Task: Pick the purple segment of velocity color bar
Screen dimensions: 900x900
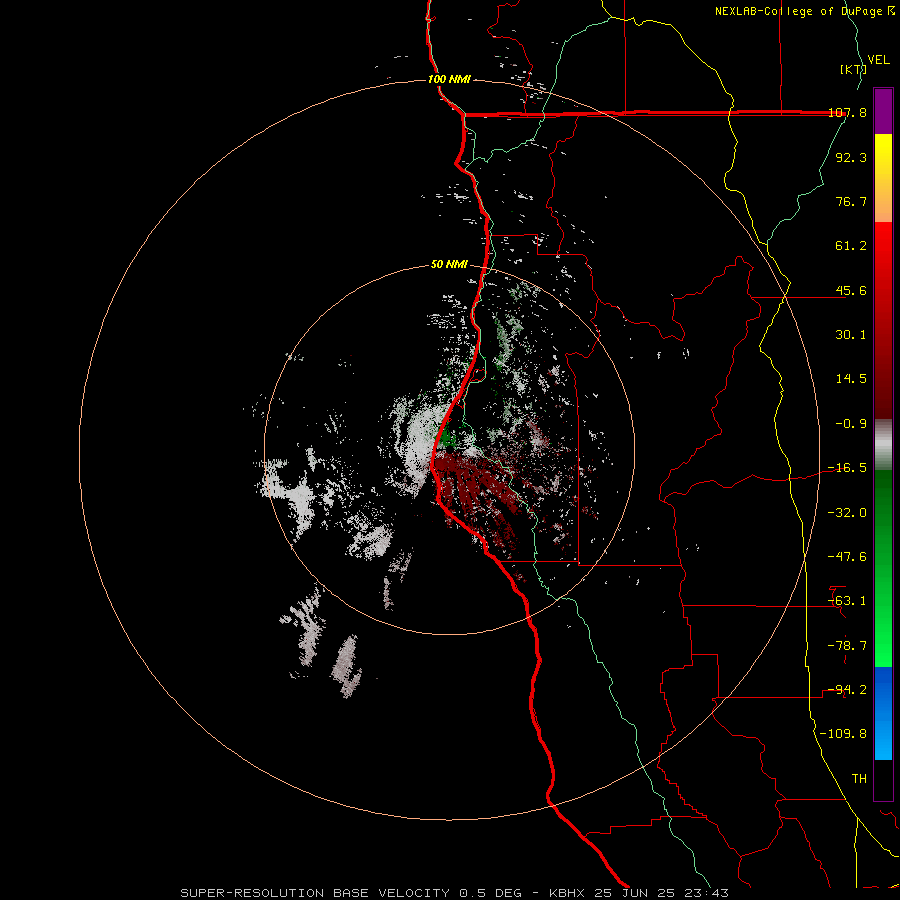Action: [883, 111]
